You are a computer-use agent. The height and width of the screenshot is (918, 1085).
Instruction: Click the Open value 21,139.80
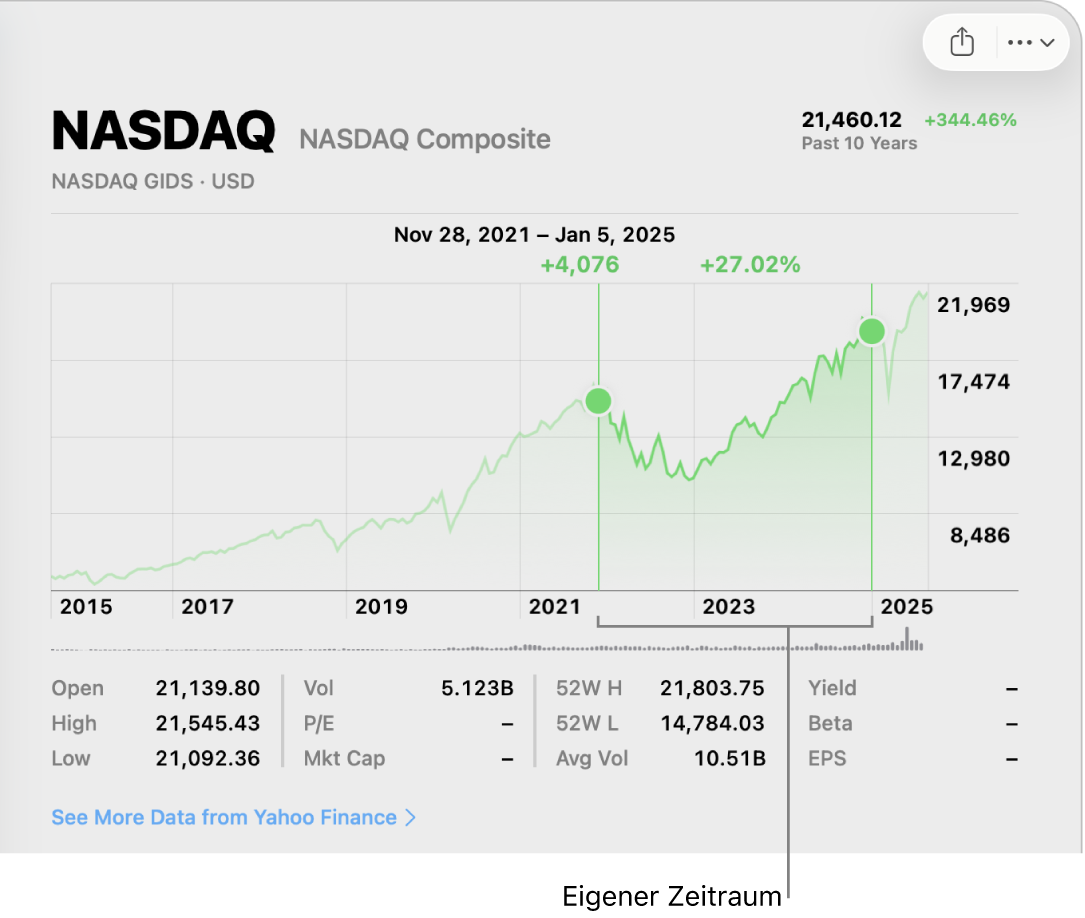pos(208,688)
